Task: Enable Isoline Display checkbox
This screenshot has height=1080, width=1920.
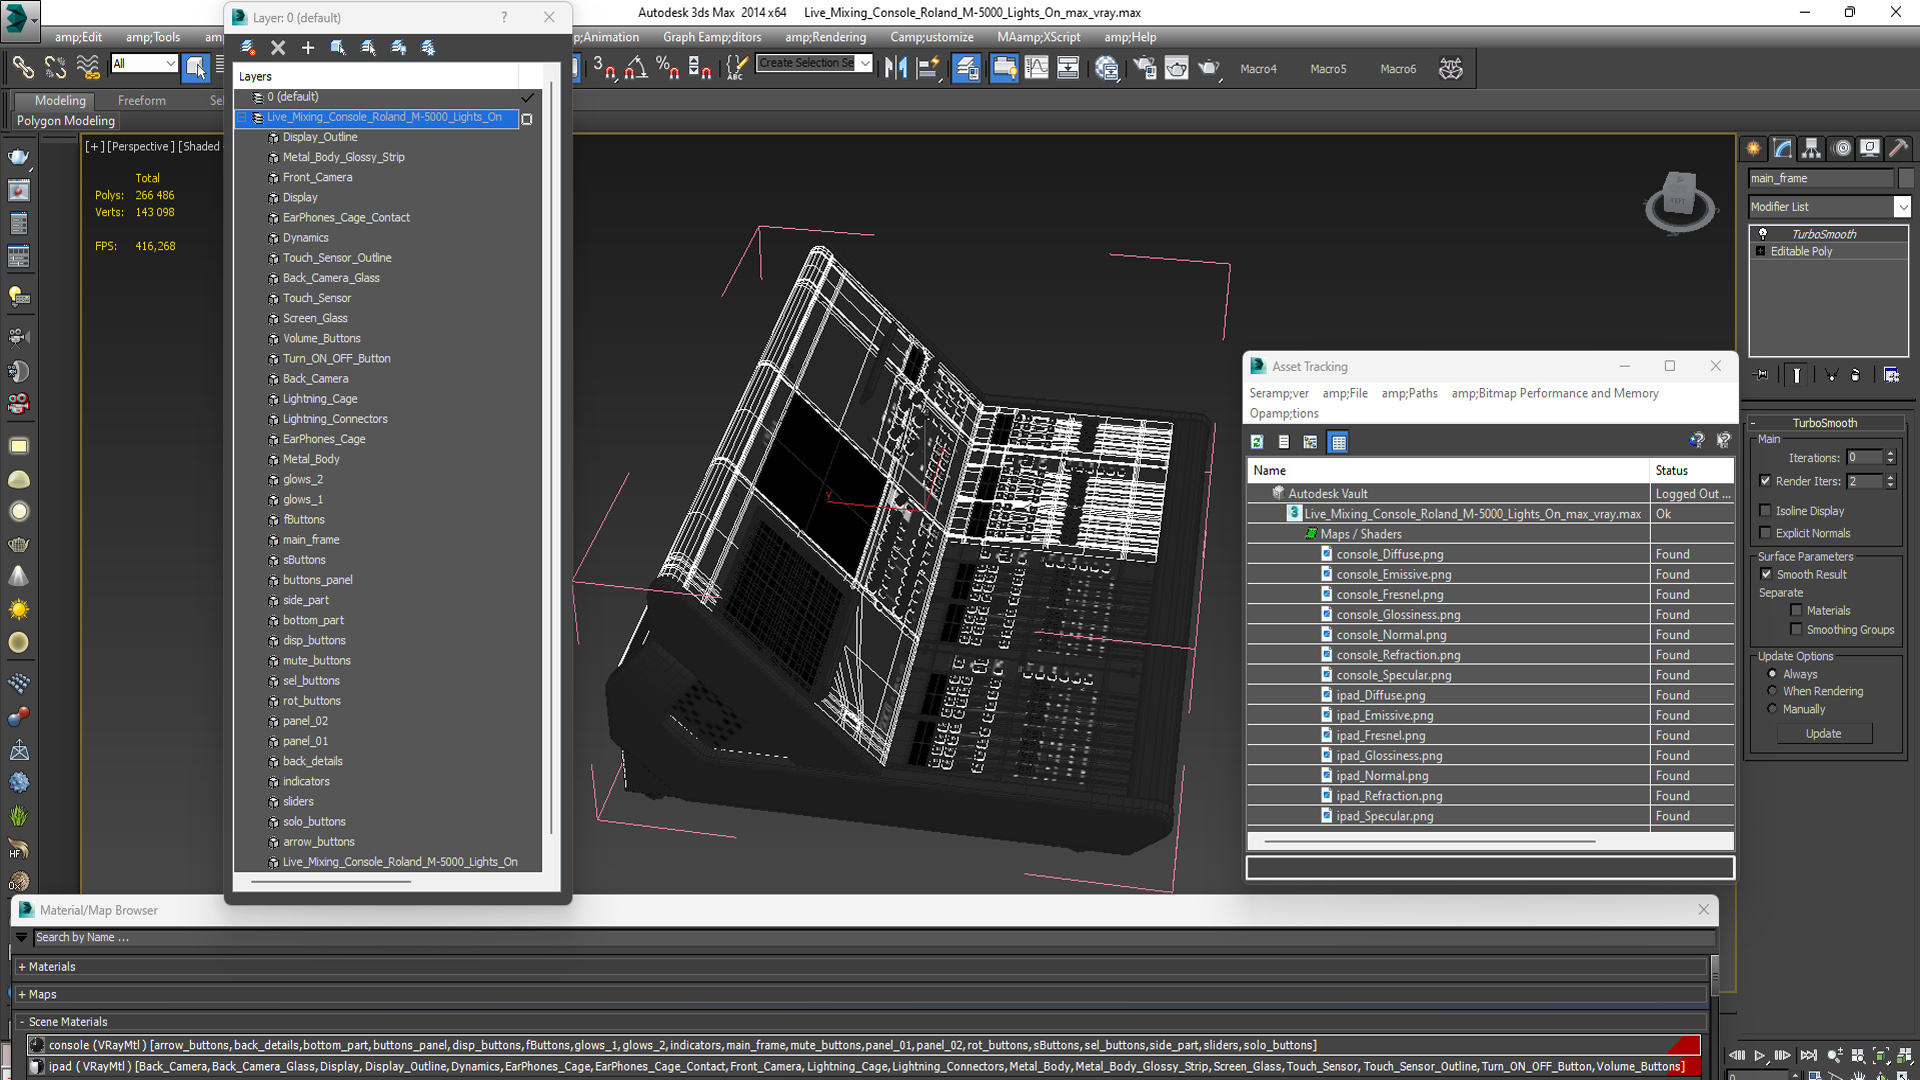Action: pos(1766,511)
